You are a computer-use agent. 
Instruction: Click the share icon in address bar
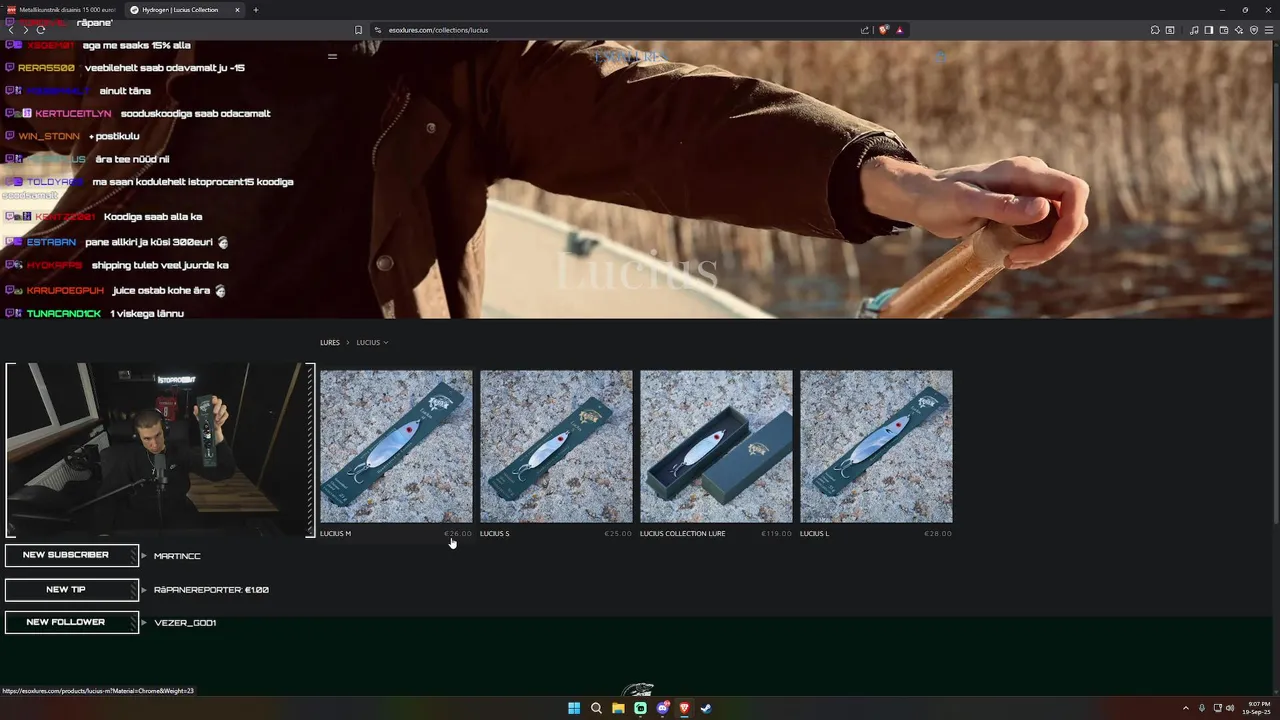point(865,30)
